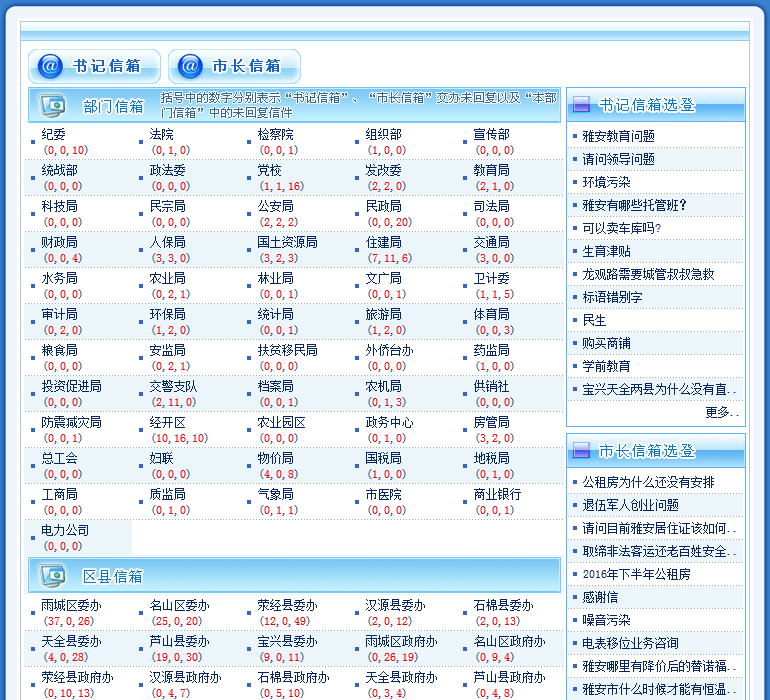This screenshot has width=770, height=700.
Task: Open the 书记信箱 mailbox button
Action: (96, 66)
